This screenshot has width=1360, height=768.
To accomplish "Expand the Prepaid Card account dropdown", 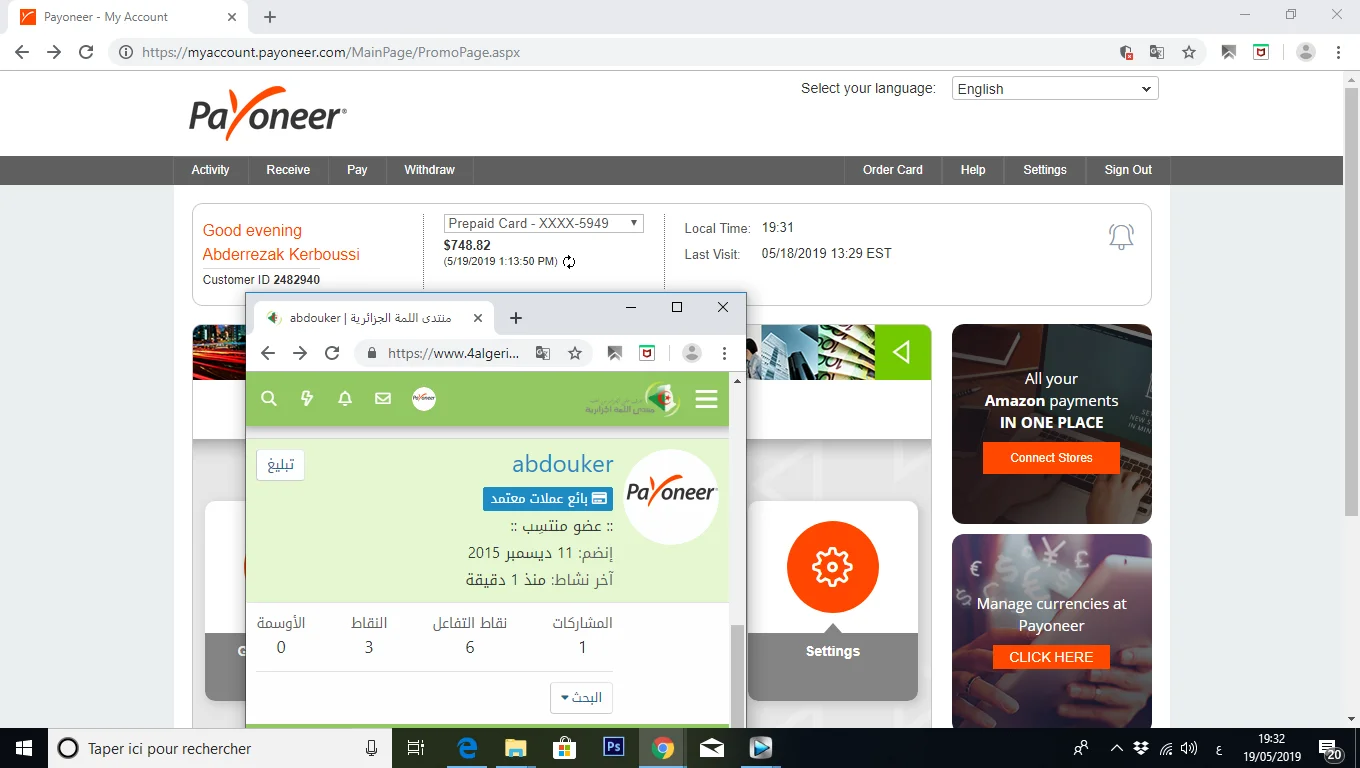I will (x=543, y=224).
